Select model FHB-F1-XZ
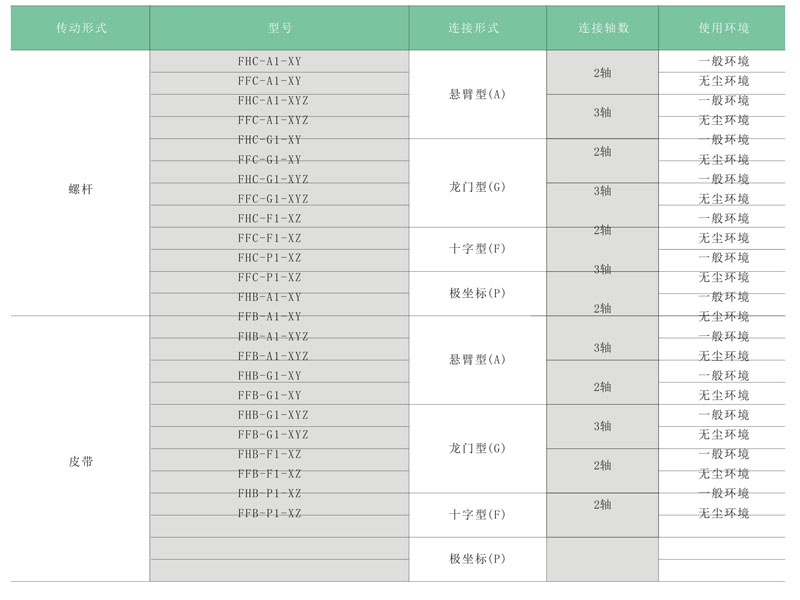Screen dimensions: 800x600 click(x=269, y=454)
